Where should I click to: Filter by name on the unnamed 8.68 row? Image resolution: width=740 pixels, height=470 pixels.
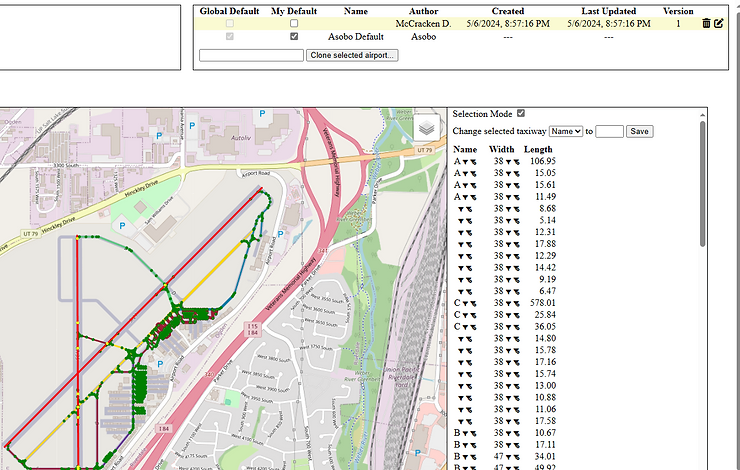461,209
